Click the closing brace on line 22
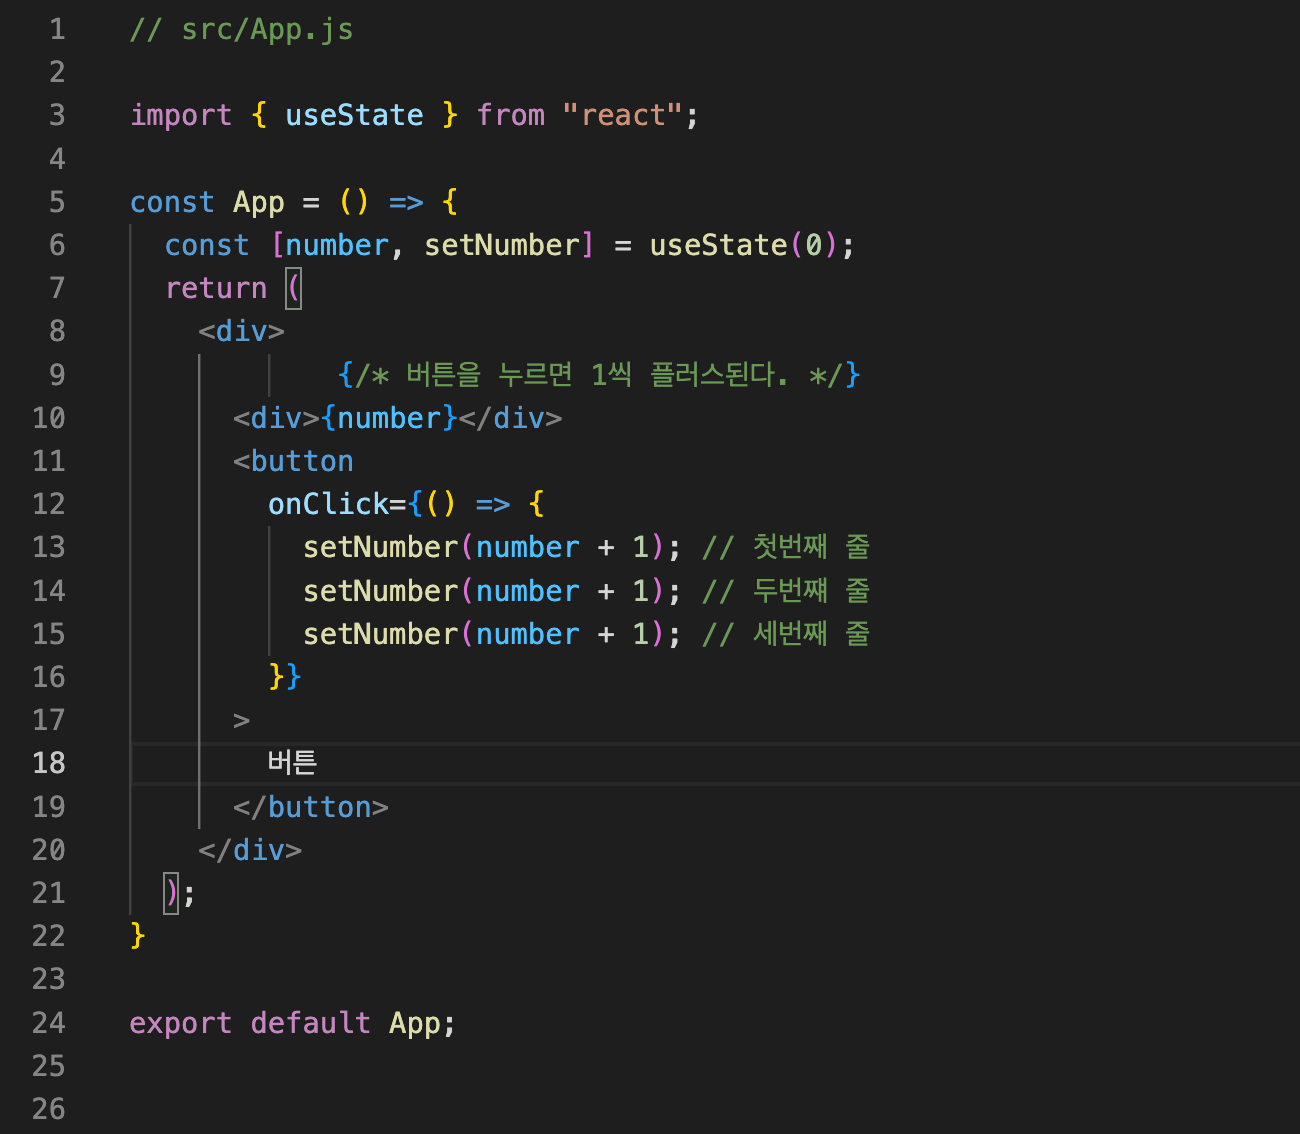The width and height of the screenshot is (1300, 1134). coord(138,937)
